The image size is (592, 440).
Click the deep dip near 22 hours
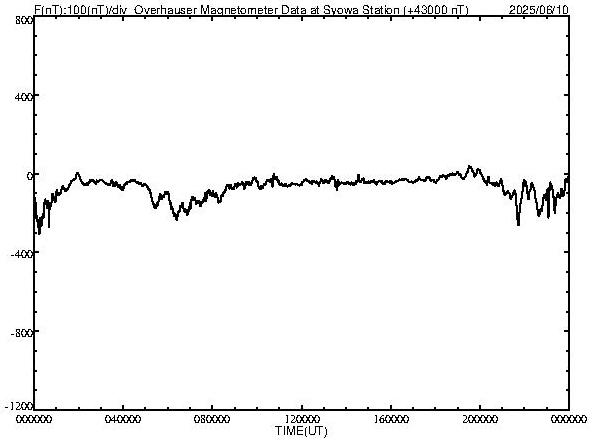click(x=518, y=224)
